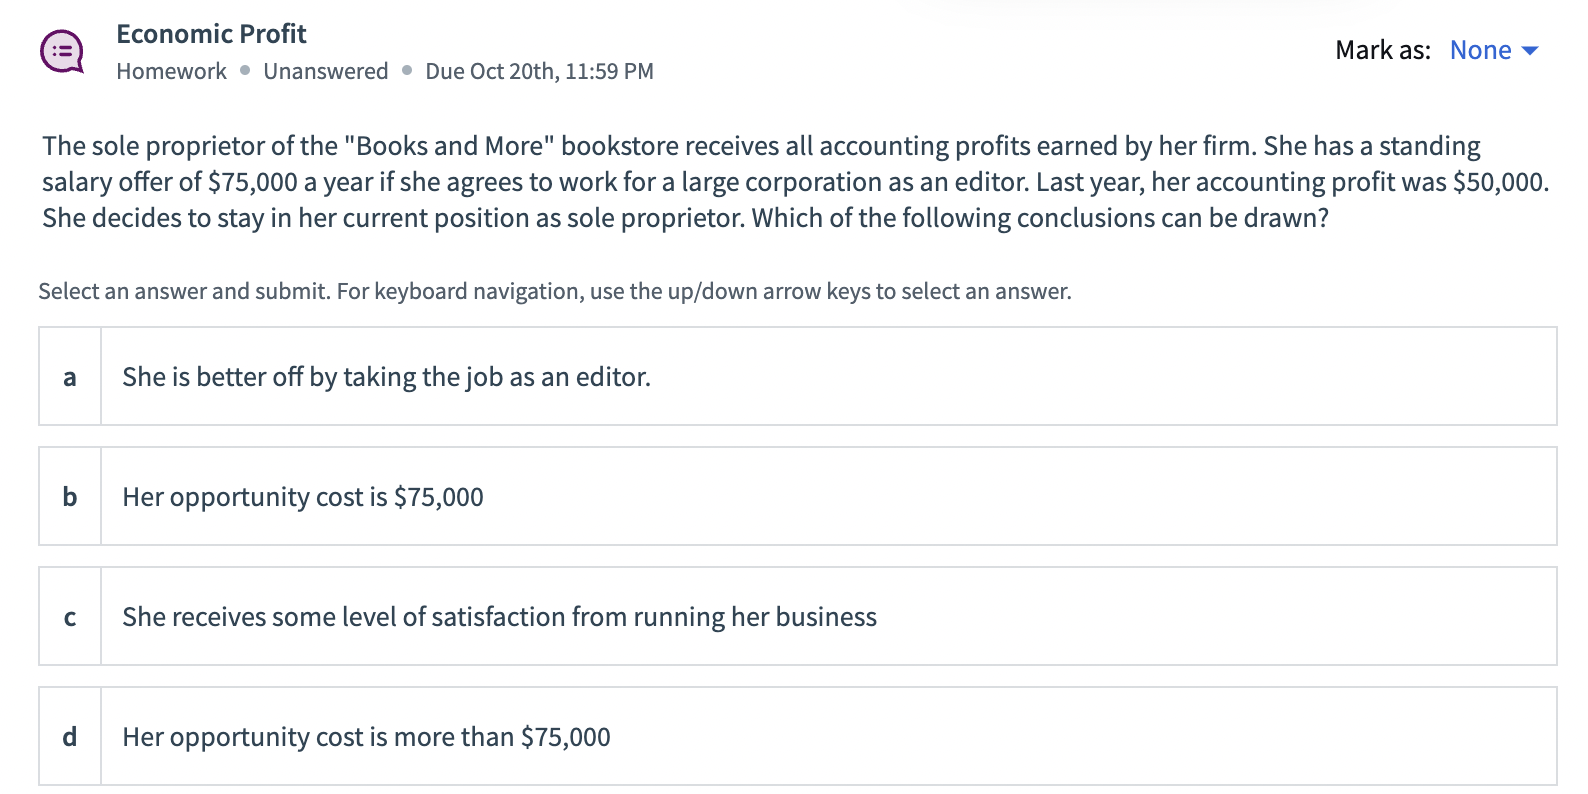Open the Mark as None dropdown

click(1481, 50)
